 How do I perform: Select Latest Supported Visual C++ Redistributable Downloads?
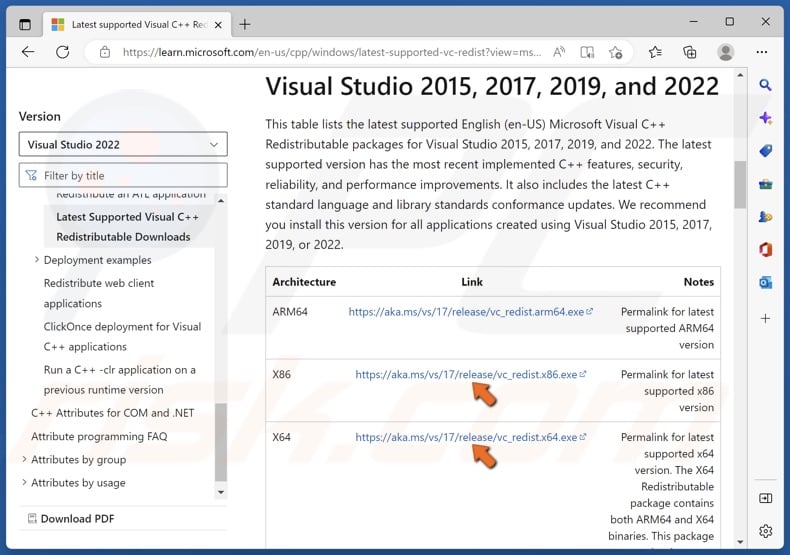pos(127,227)
